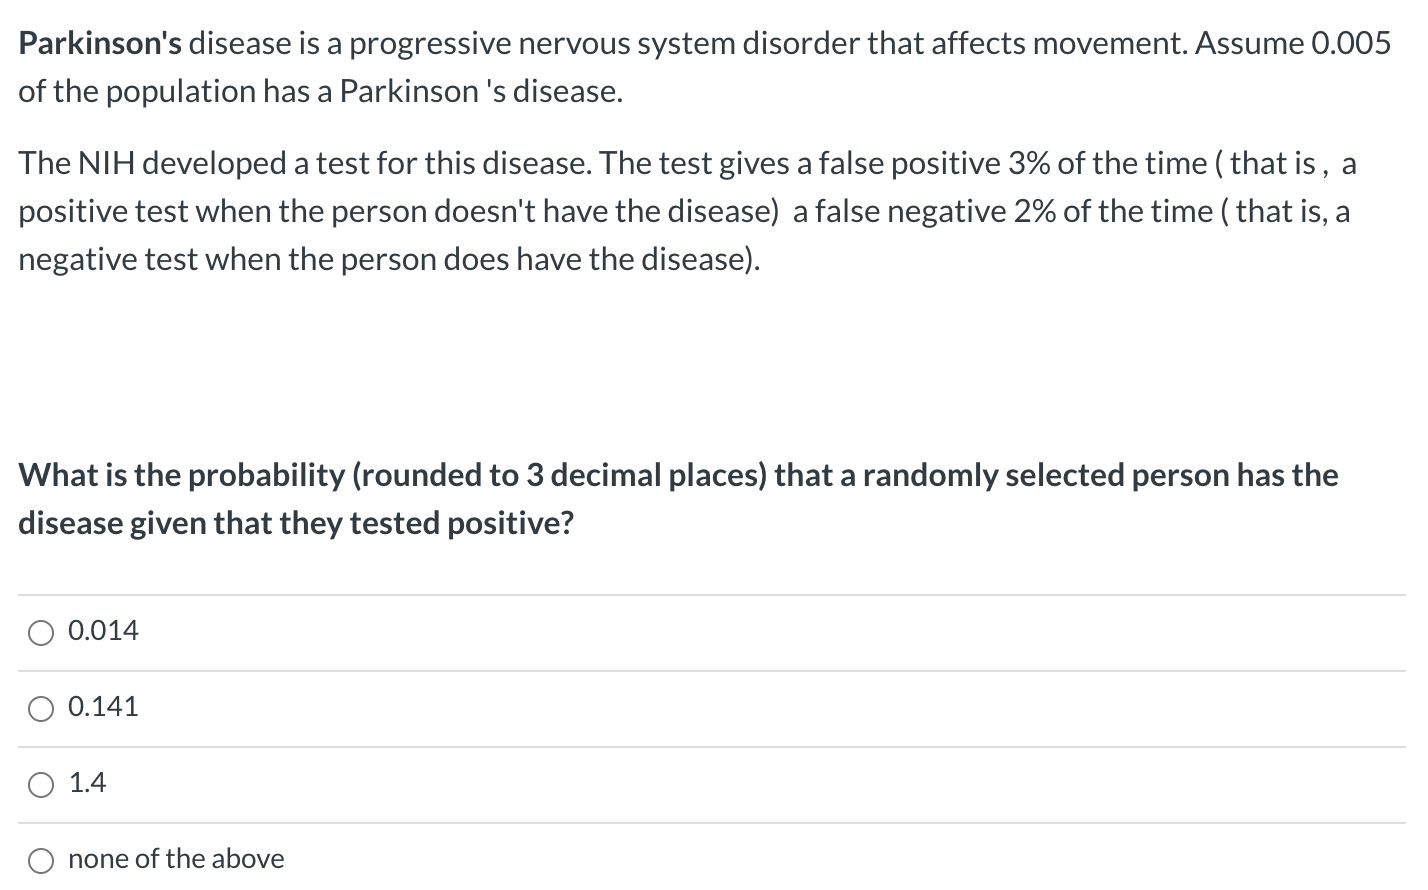Click the '0.141' answer label text
The width and height of the screenshot is (1428, 890).
[103, 707]
